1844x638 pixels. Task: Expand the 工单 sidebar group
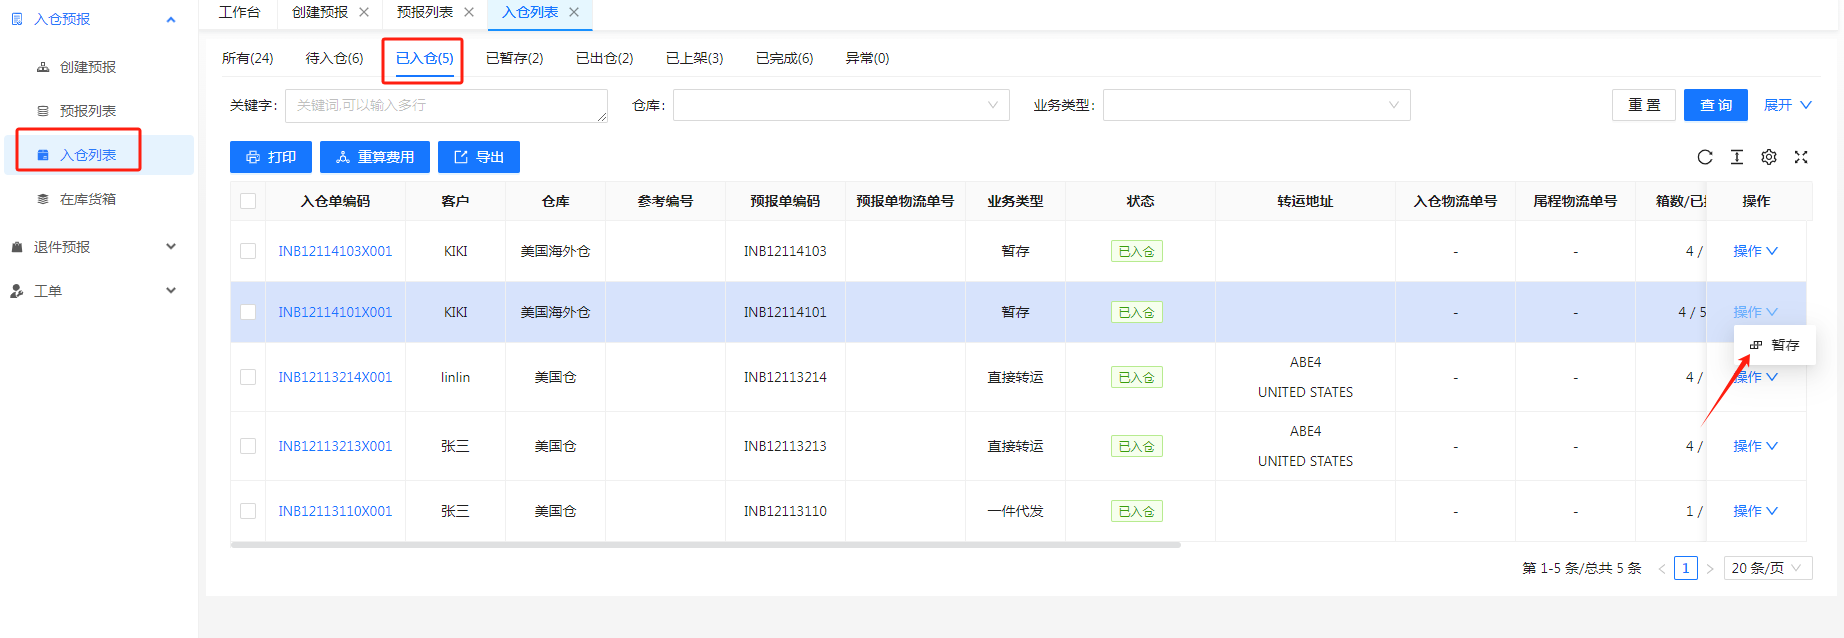(171, 291)
